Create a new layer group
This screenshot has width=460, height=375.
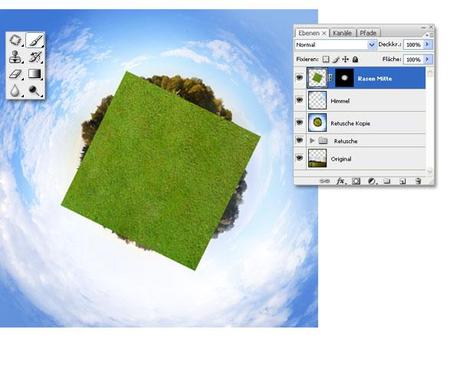[x=387, y=181]
